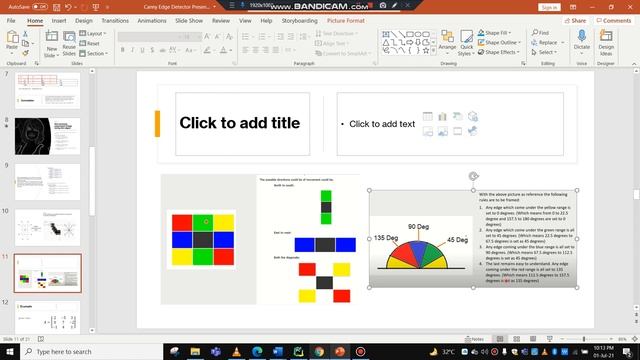640x360 pixels.
Task: Open the Reuse Slides pane
Action: click(69, 44)
